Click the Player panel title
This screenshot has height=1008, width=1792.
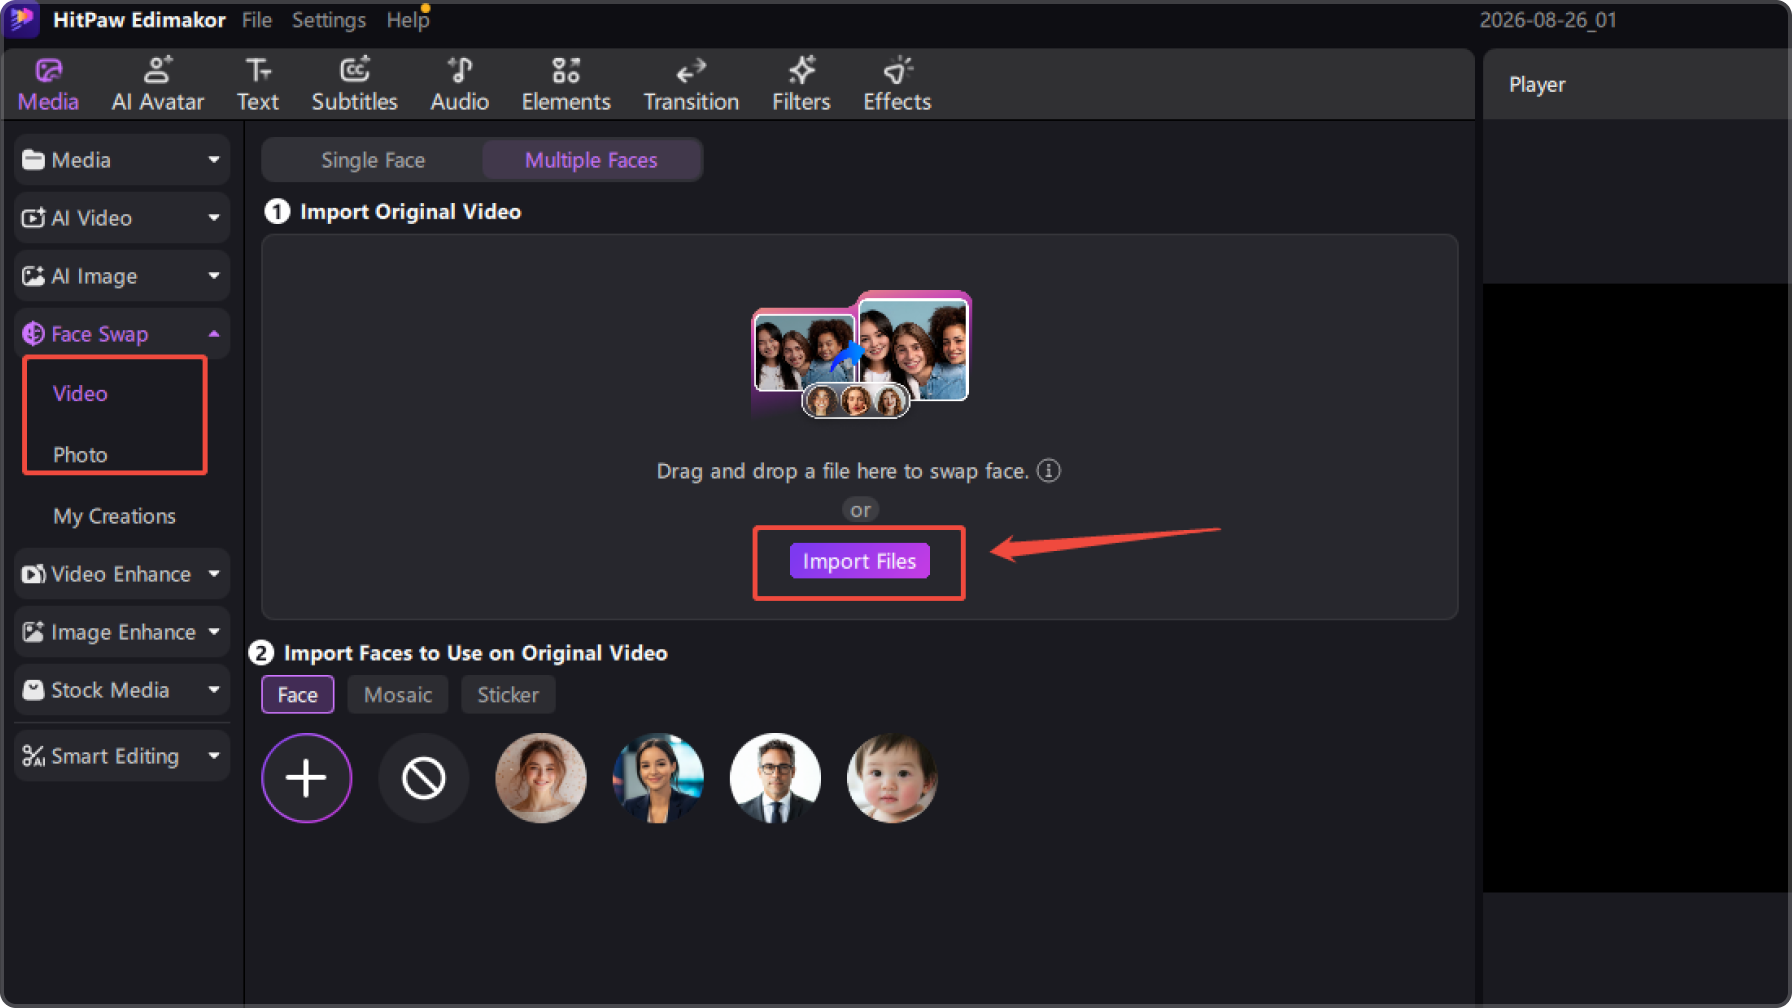tap(1537, 85)
